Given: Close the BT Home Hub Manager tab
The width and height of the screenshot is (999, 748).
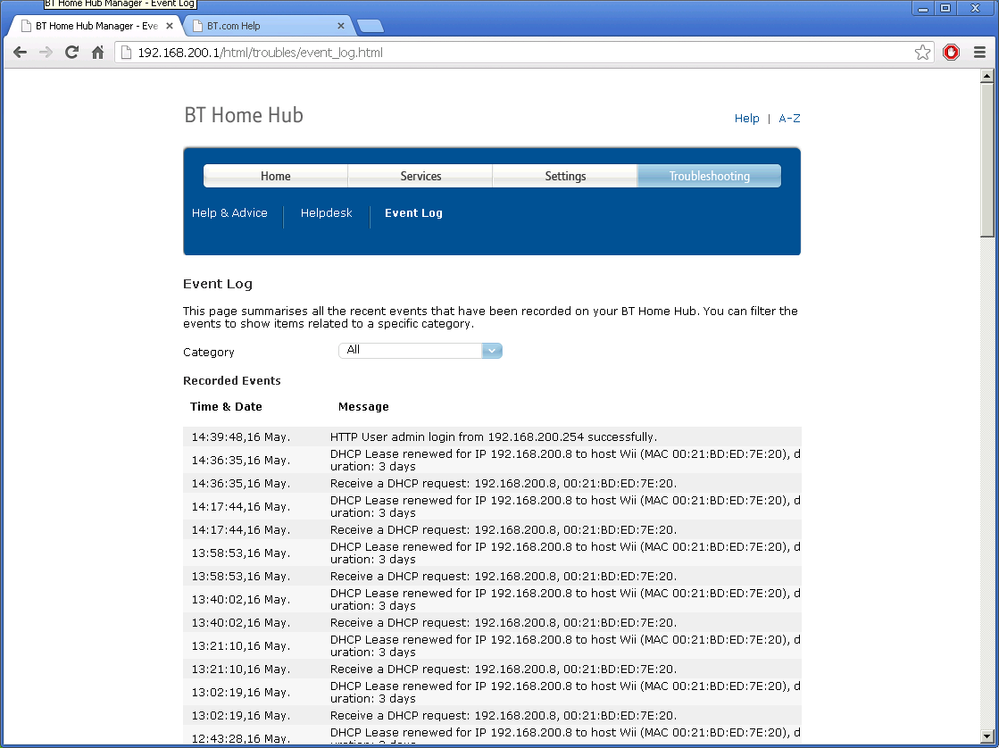Looking at the screenshot, I should point(169,26).
